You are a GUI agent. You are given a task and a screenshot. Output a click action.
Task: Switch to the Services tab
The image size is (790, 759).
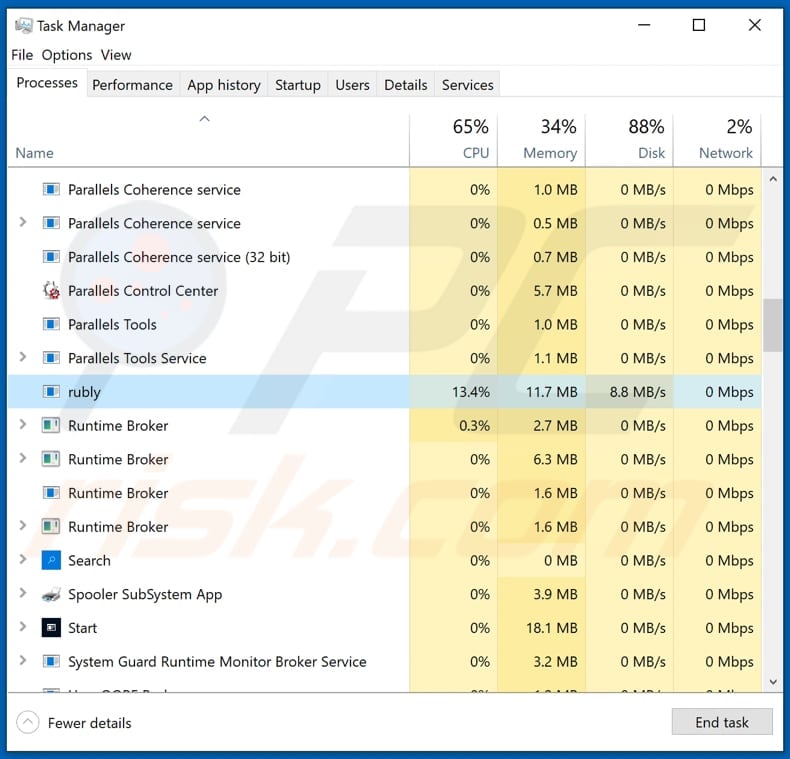pos(468,85)
